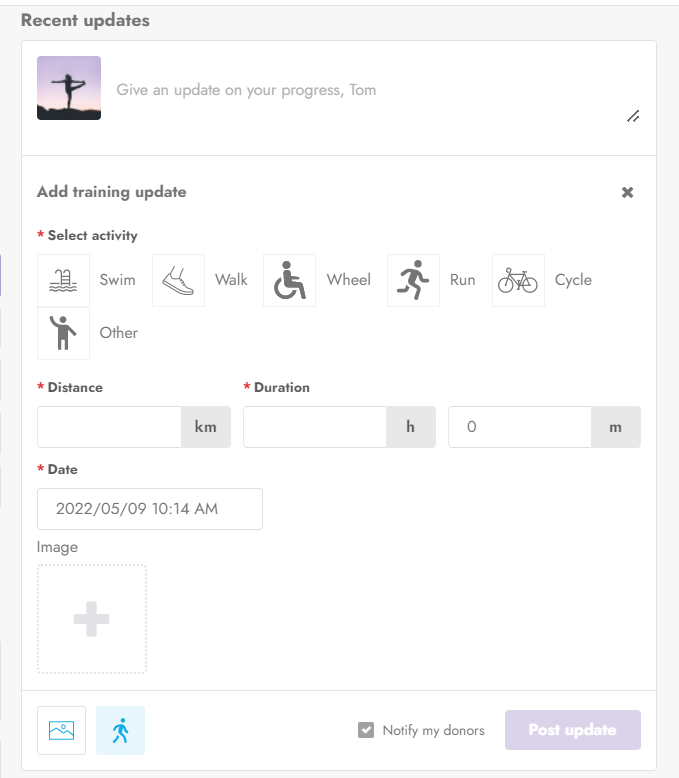
Task: Click the add Image plus box
Action: click(92, 619)
